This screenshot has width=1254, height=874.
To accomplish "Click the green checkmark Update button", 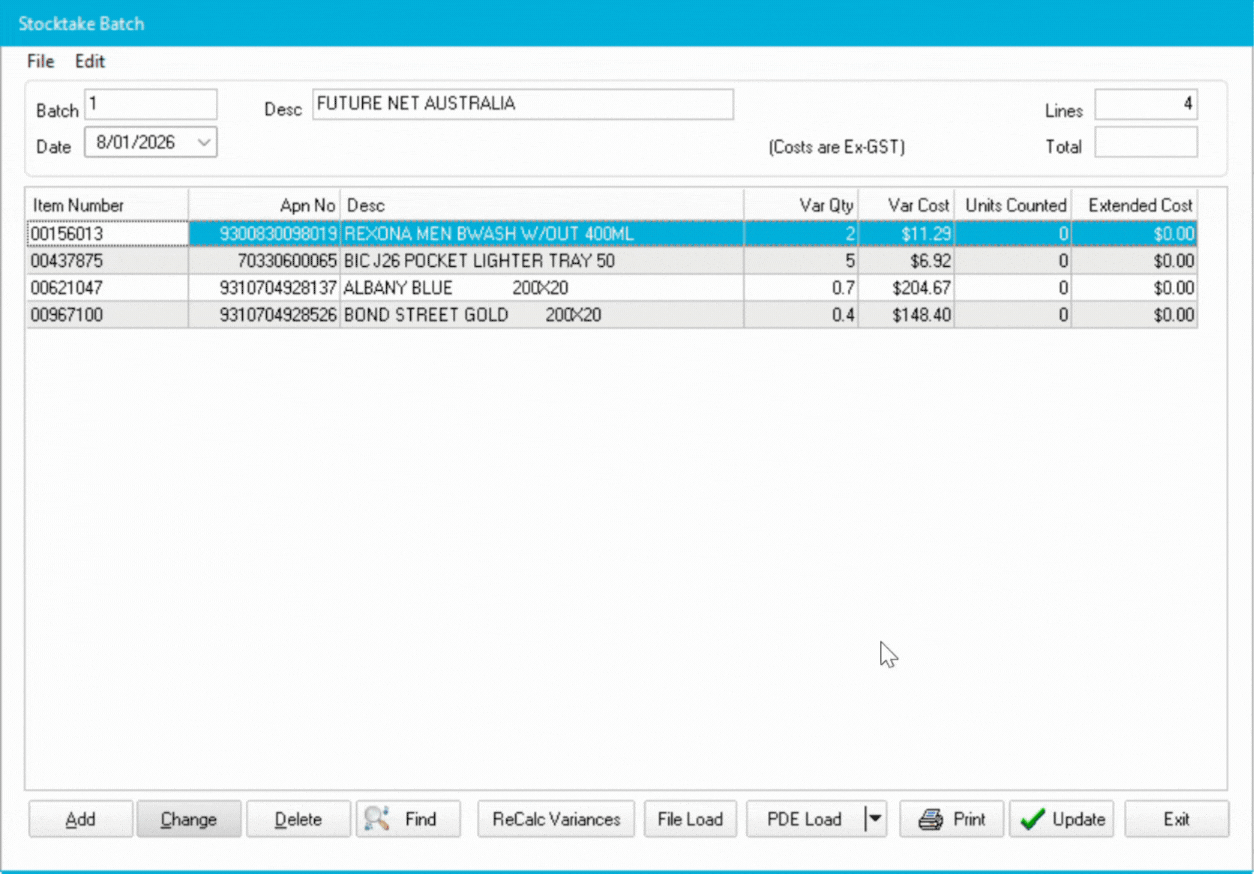I will (1062, 819).
